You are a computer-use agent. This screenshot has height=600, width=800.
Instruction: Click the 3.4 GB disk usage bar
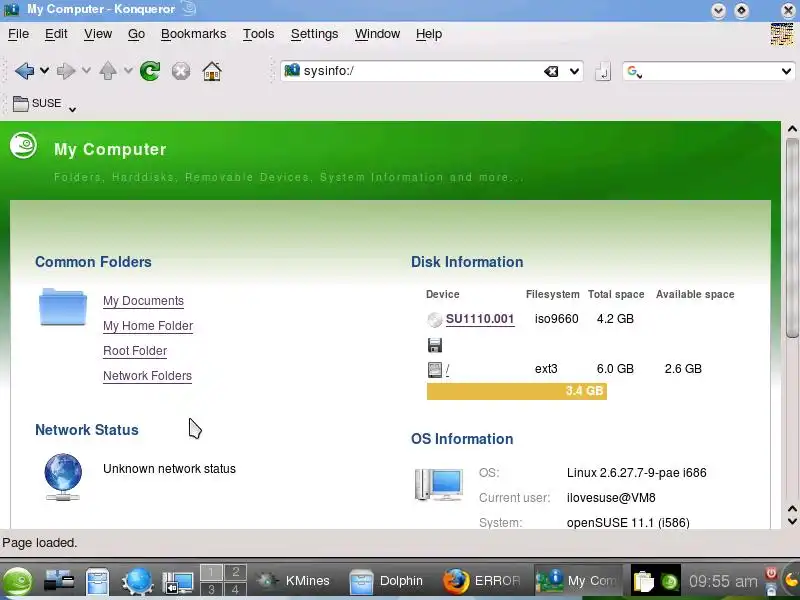tap(517, 391)
